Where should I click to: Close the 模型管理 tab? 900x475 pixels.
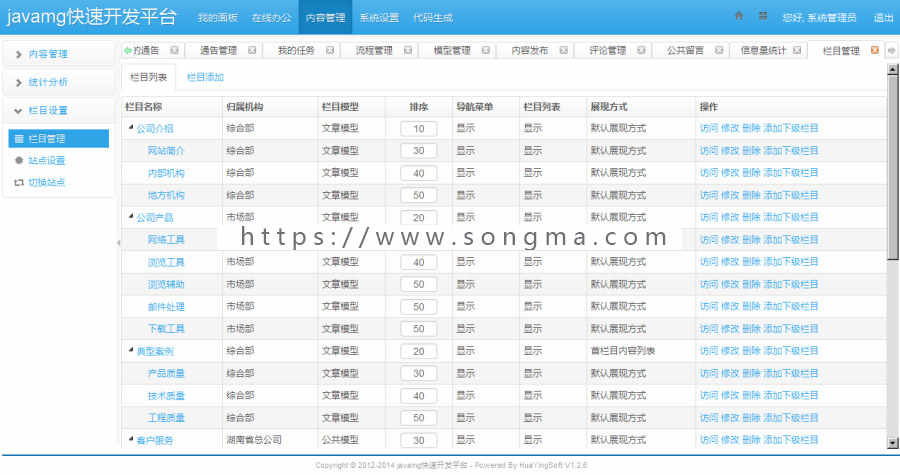tap(486, 50)
